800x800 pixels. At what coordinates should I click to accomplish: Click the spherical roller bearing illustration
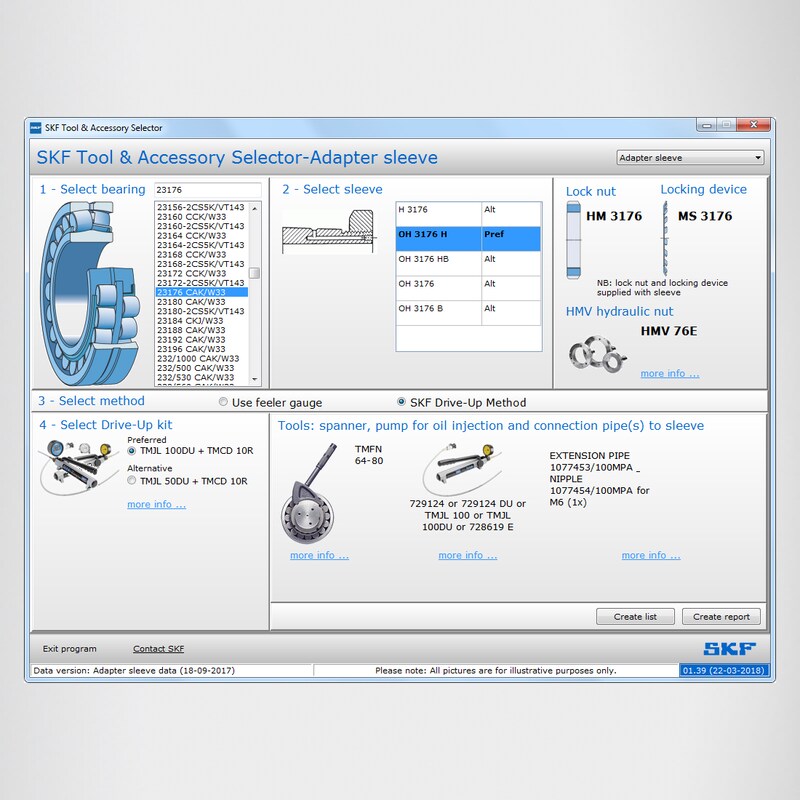90,293
